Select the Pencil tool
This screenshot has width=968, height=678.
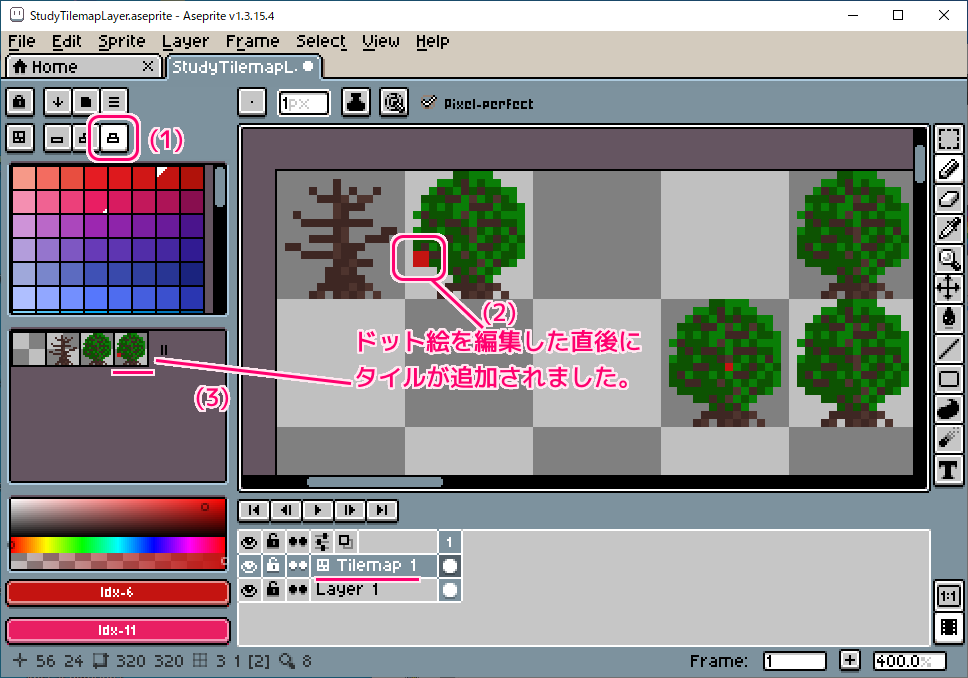click(948, 169)
